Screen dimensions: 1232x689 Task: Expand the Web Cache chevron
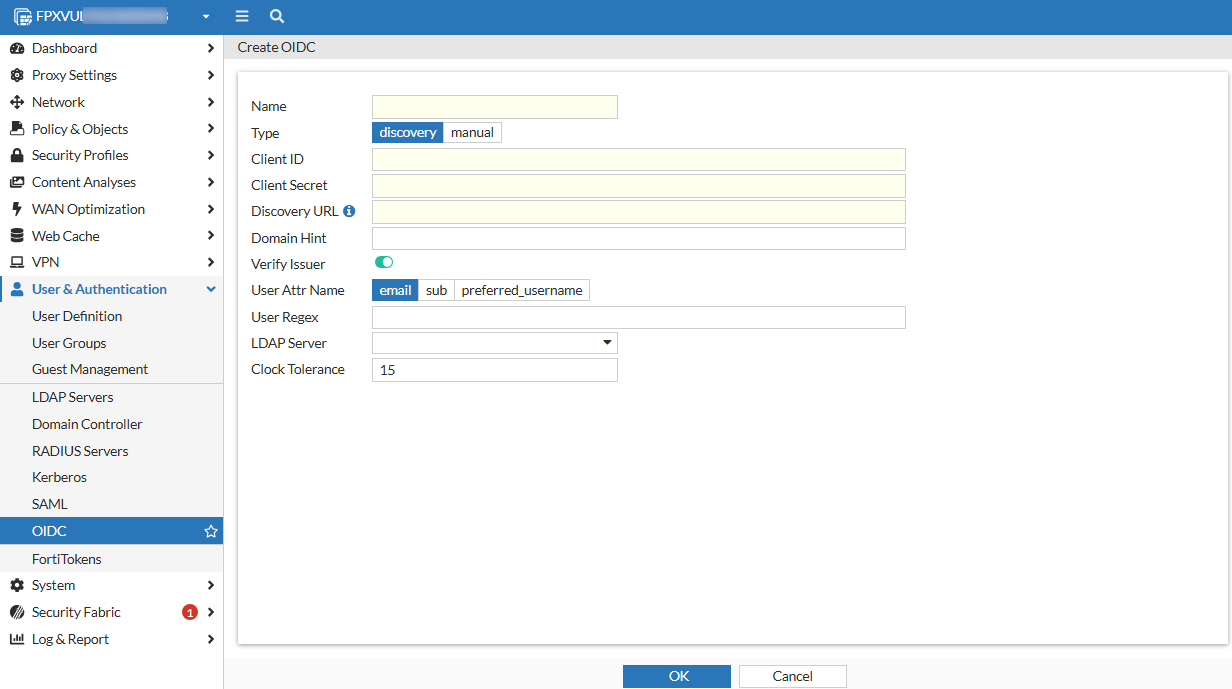[210, 236]
